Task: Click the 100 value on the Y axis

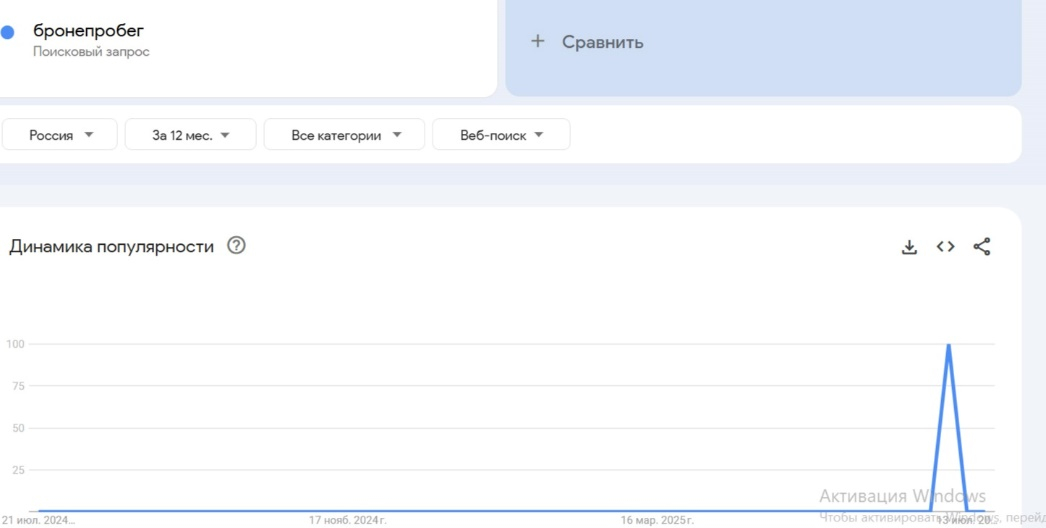Action: 15,344
